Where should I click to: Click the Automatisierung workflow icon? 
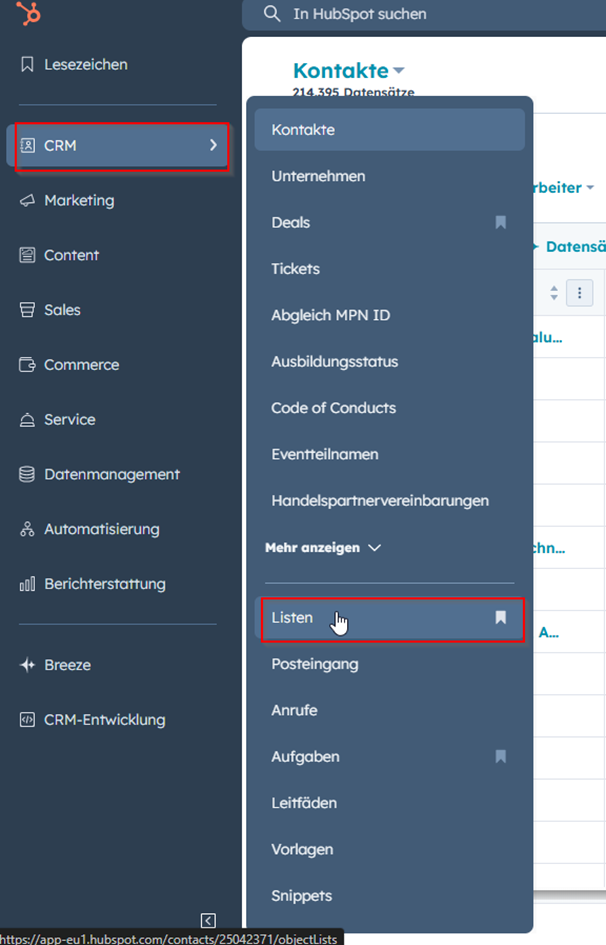coord(27,529)
